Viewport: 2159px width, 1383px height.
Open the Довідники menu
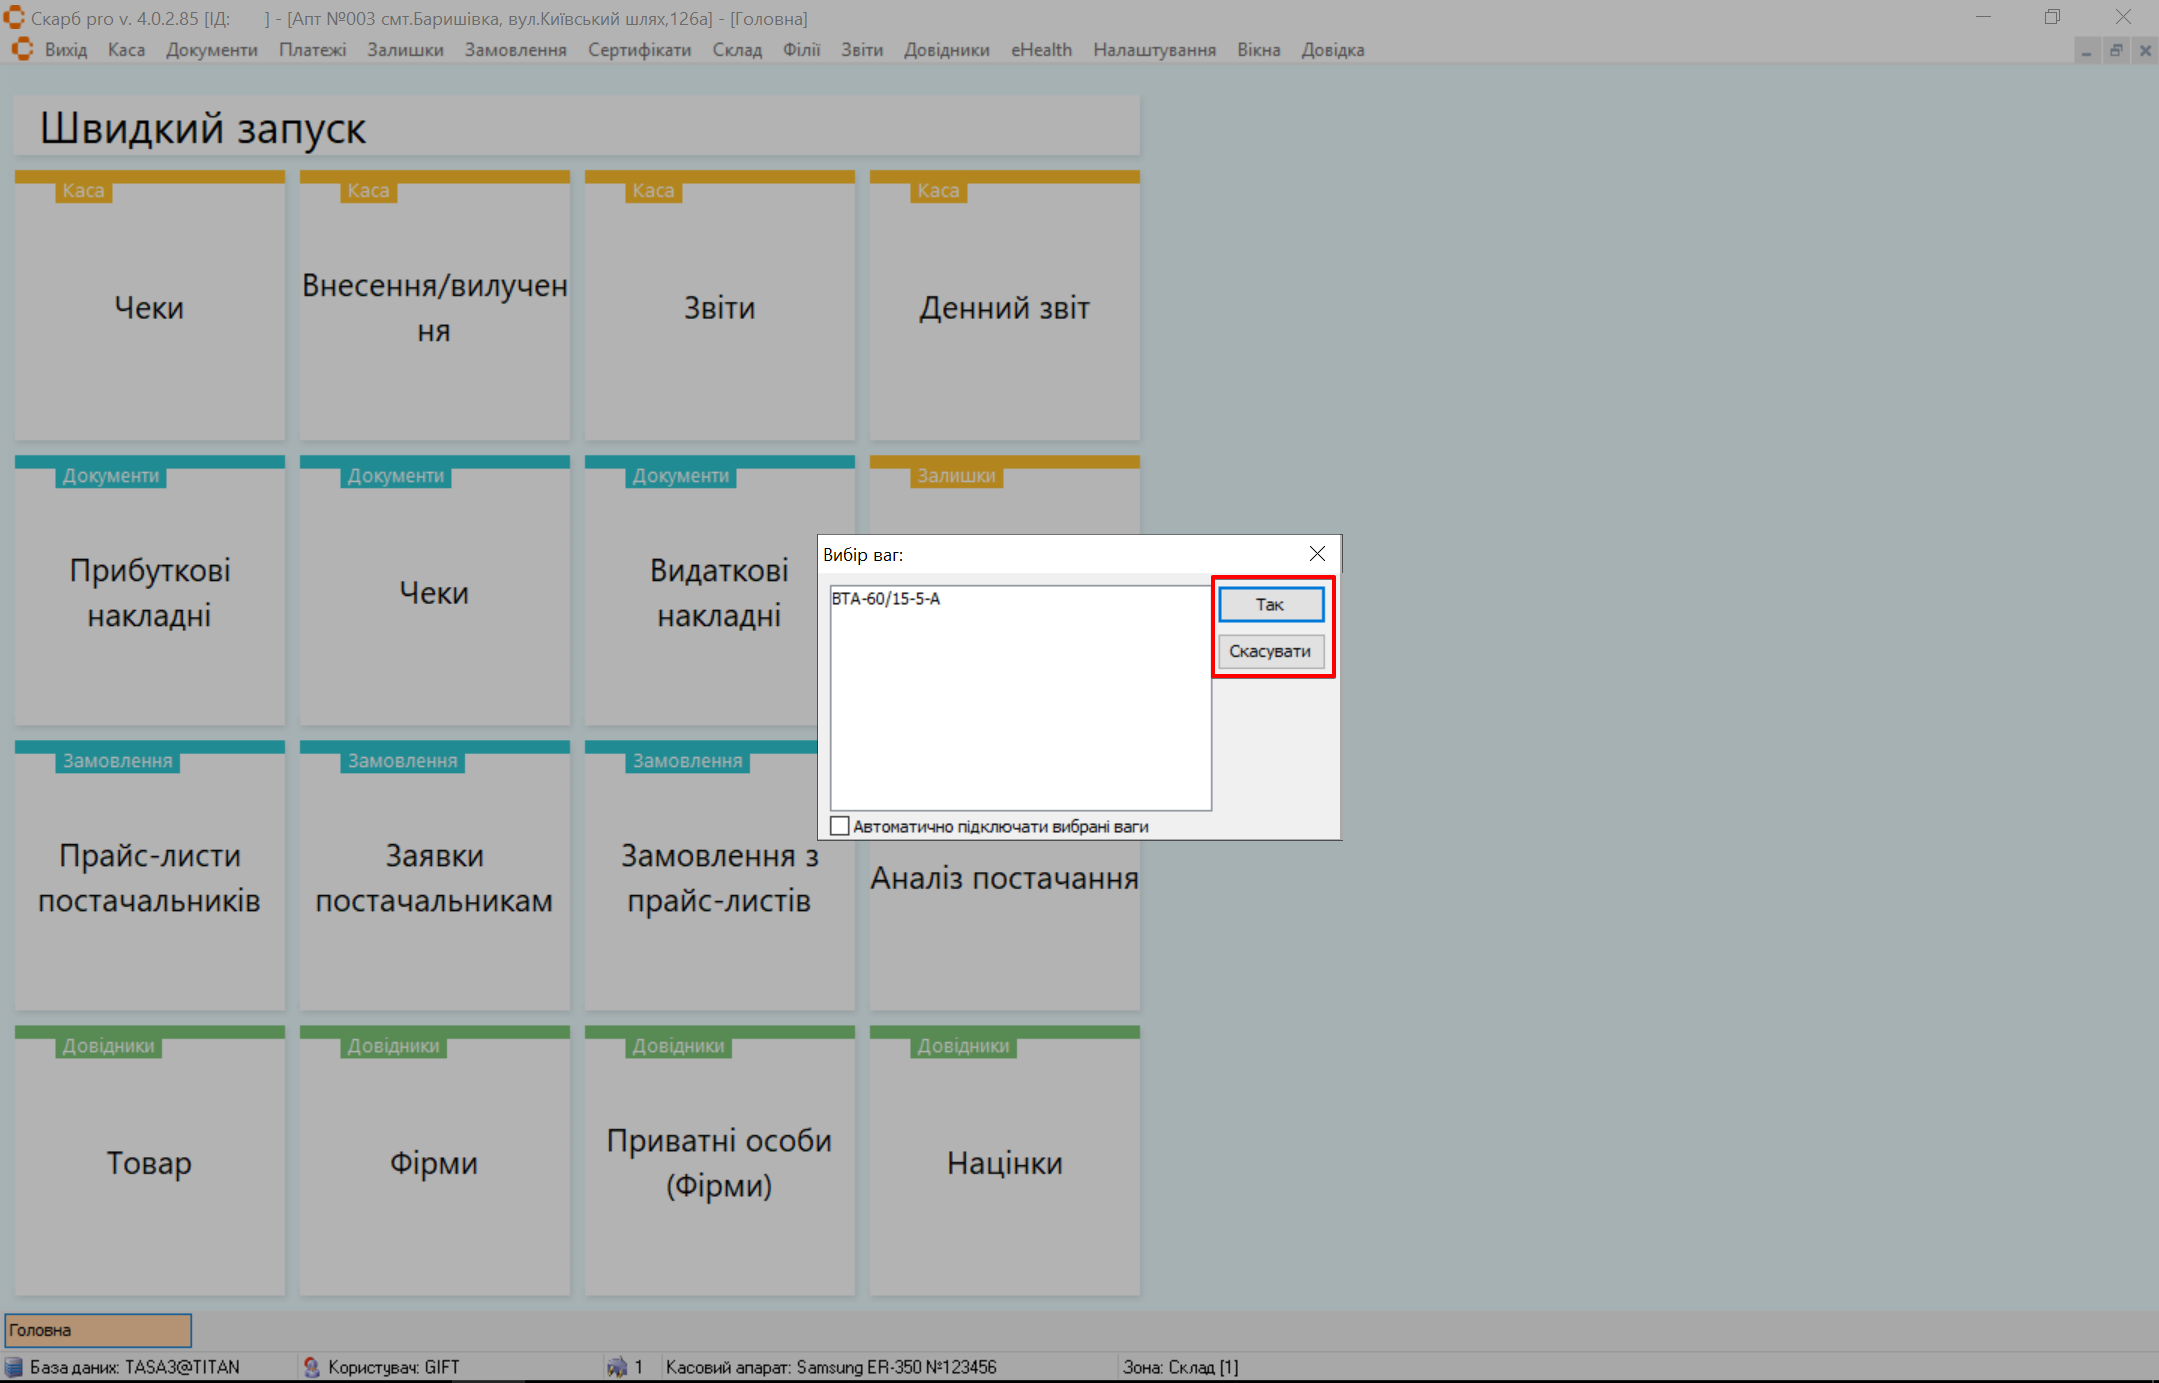click(x=946, y=50)
